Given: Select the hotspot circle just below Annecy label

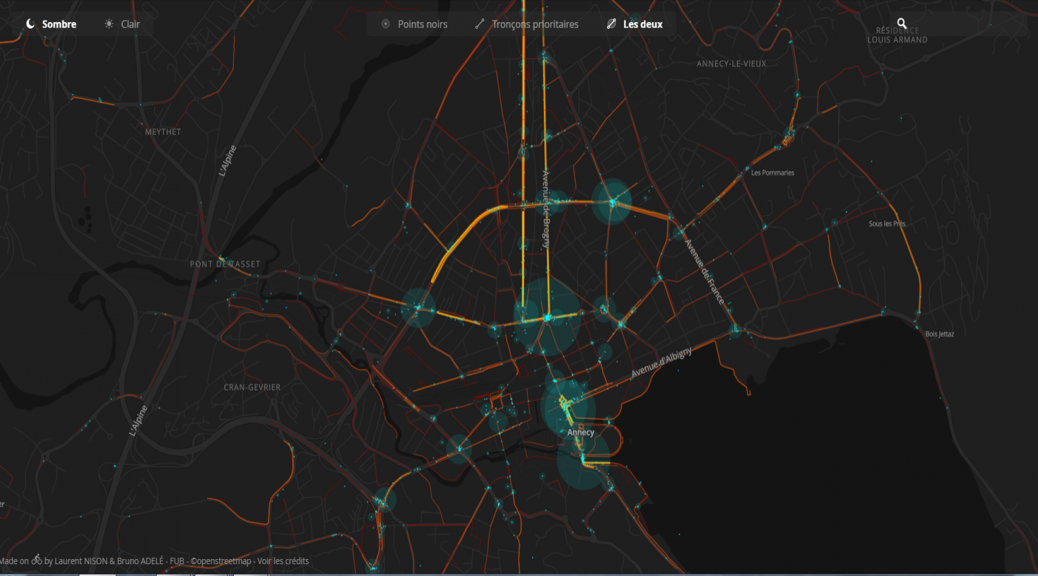Looking at the screenshot, I should 583,460.
